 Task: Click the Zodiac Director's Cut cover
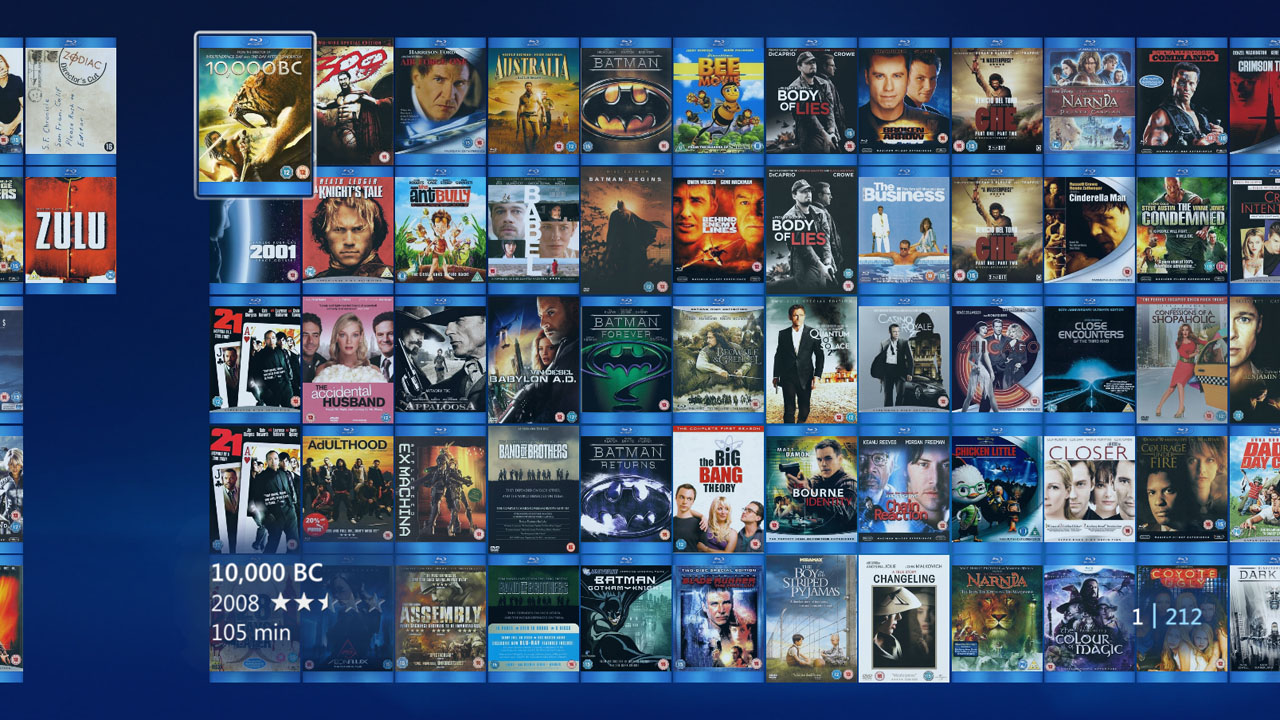point(70,101)
